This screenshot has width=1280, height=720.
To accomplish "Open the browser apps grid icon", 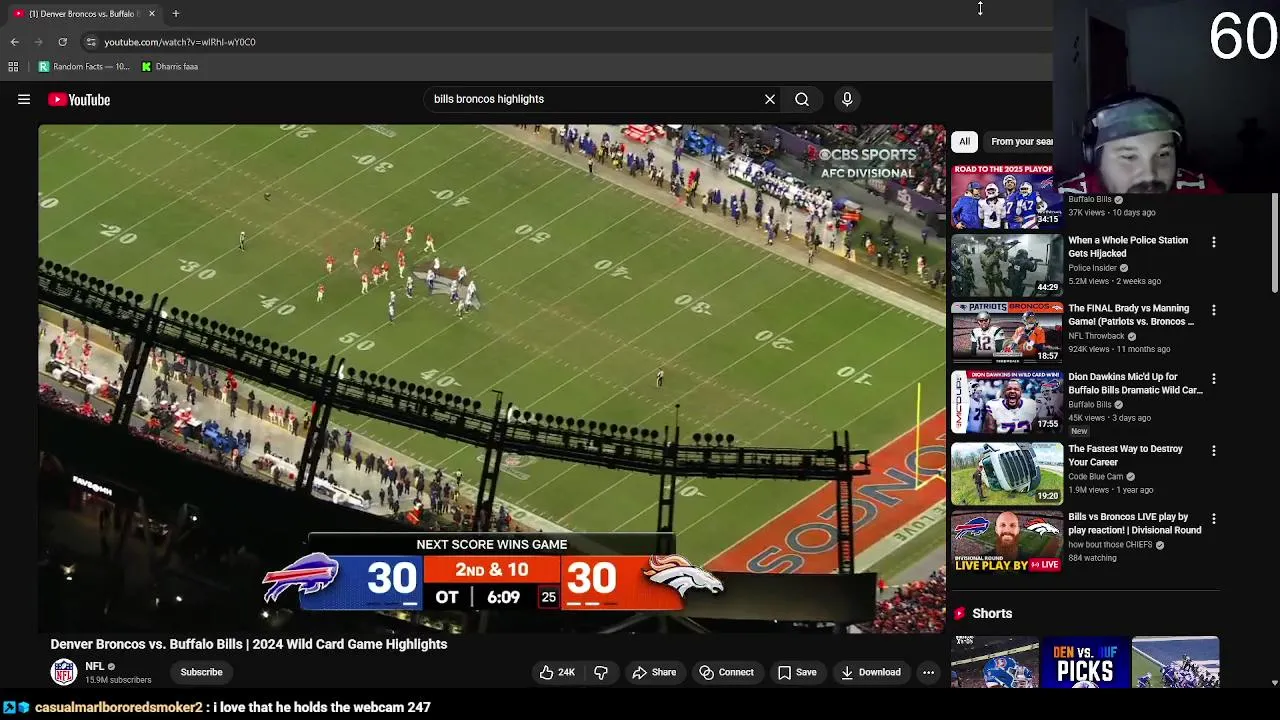I will point(13,67).
